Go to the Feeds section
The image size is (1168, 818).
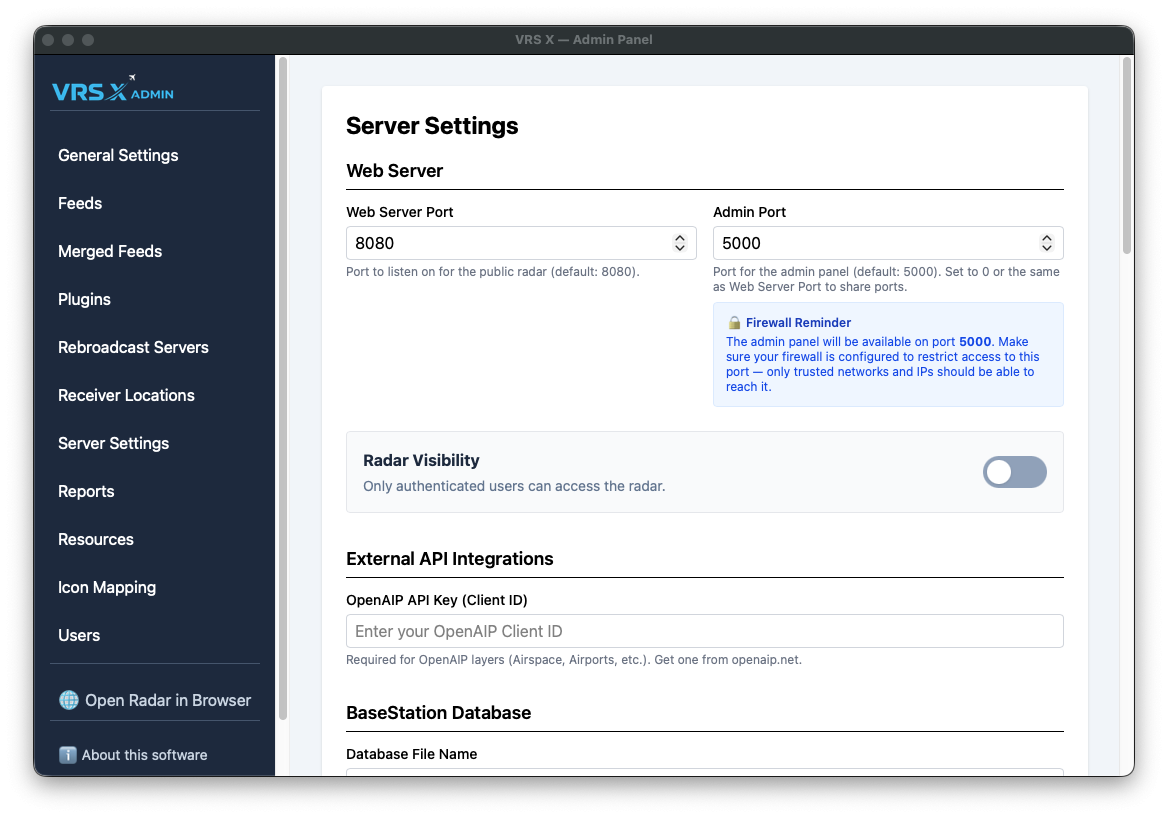(x=80, y=203)
